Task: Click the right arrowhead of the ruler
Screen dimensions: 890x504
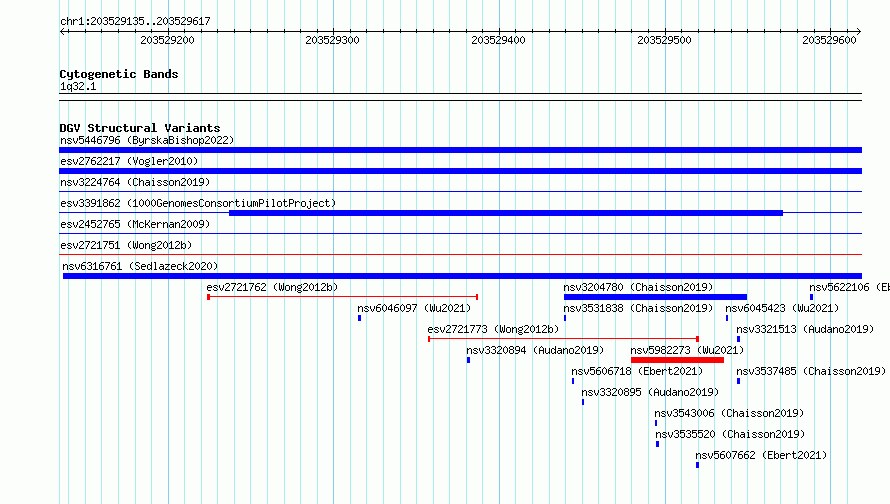Action: point(858,32)
